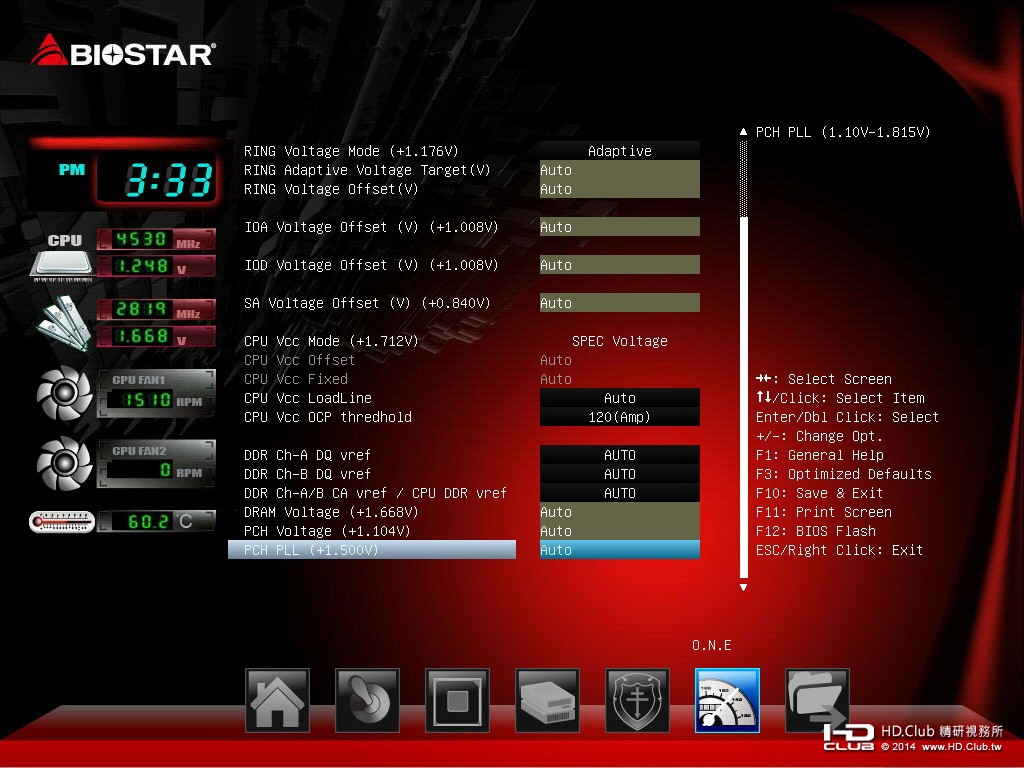Click PCH PLL (1.10V-1.815V) description text

coord(842,132)
